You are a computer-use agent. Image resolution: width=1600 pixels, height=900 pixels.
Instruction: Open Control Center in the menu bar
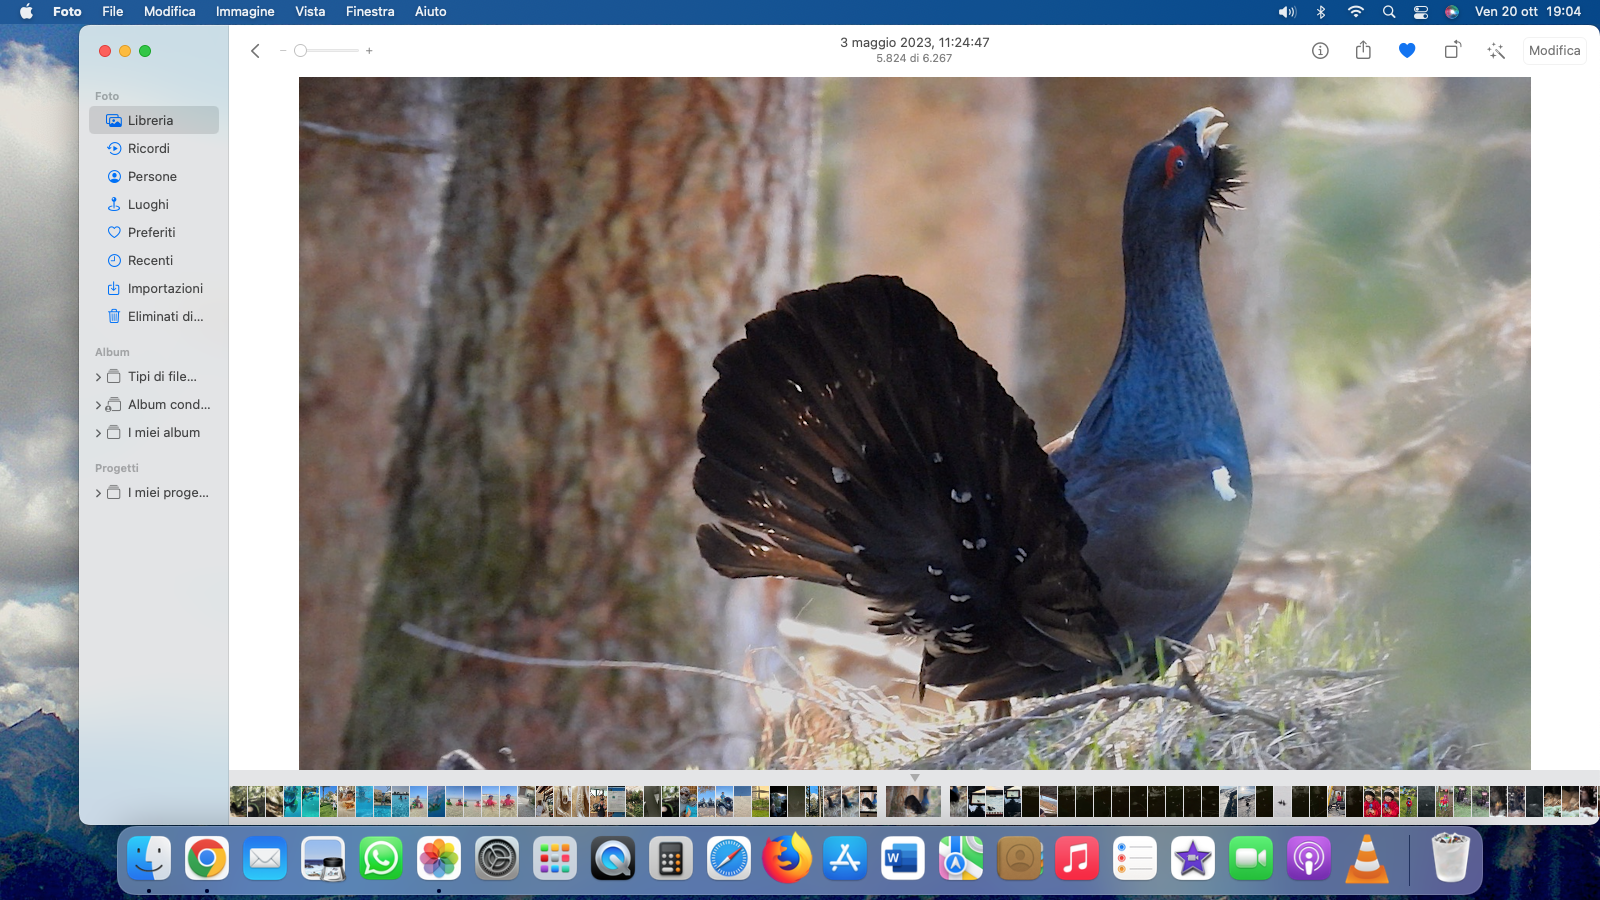[x=1420, y=12]
